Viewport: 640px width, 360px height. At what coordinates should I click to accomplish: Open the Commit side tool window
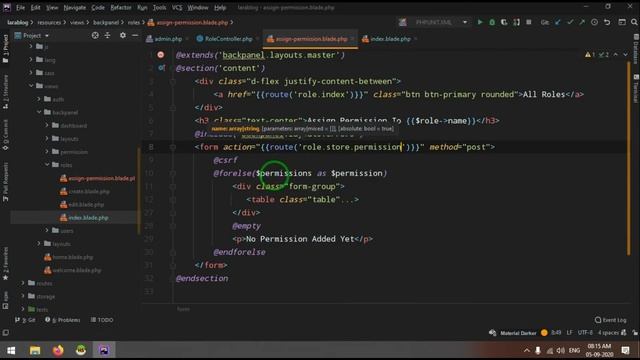coord(5,135)
